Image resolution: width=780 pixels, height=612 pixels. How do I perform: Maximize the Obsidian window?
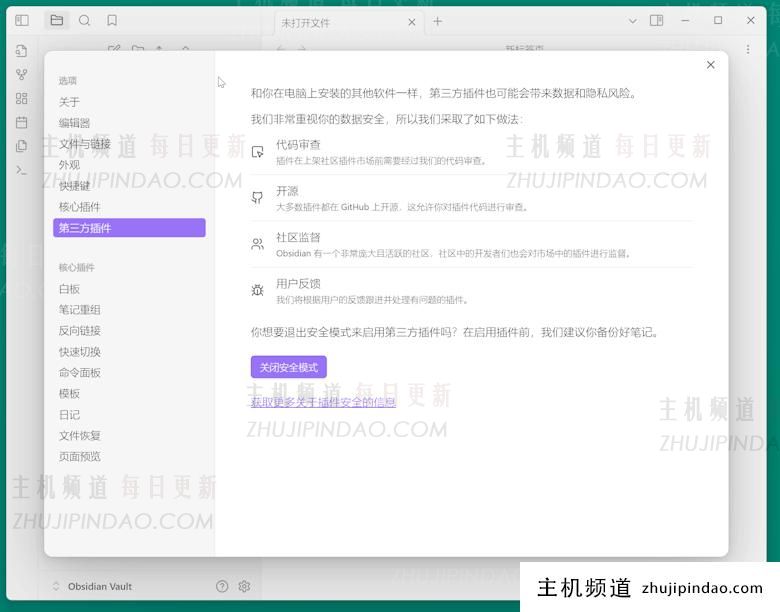click(x=718, y=20)
